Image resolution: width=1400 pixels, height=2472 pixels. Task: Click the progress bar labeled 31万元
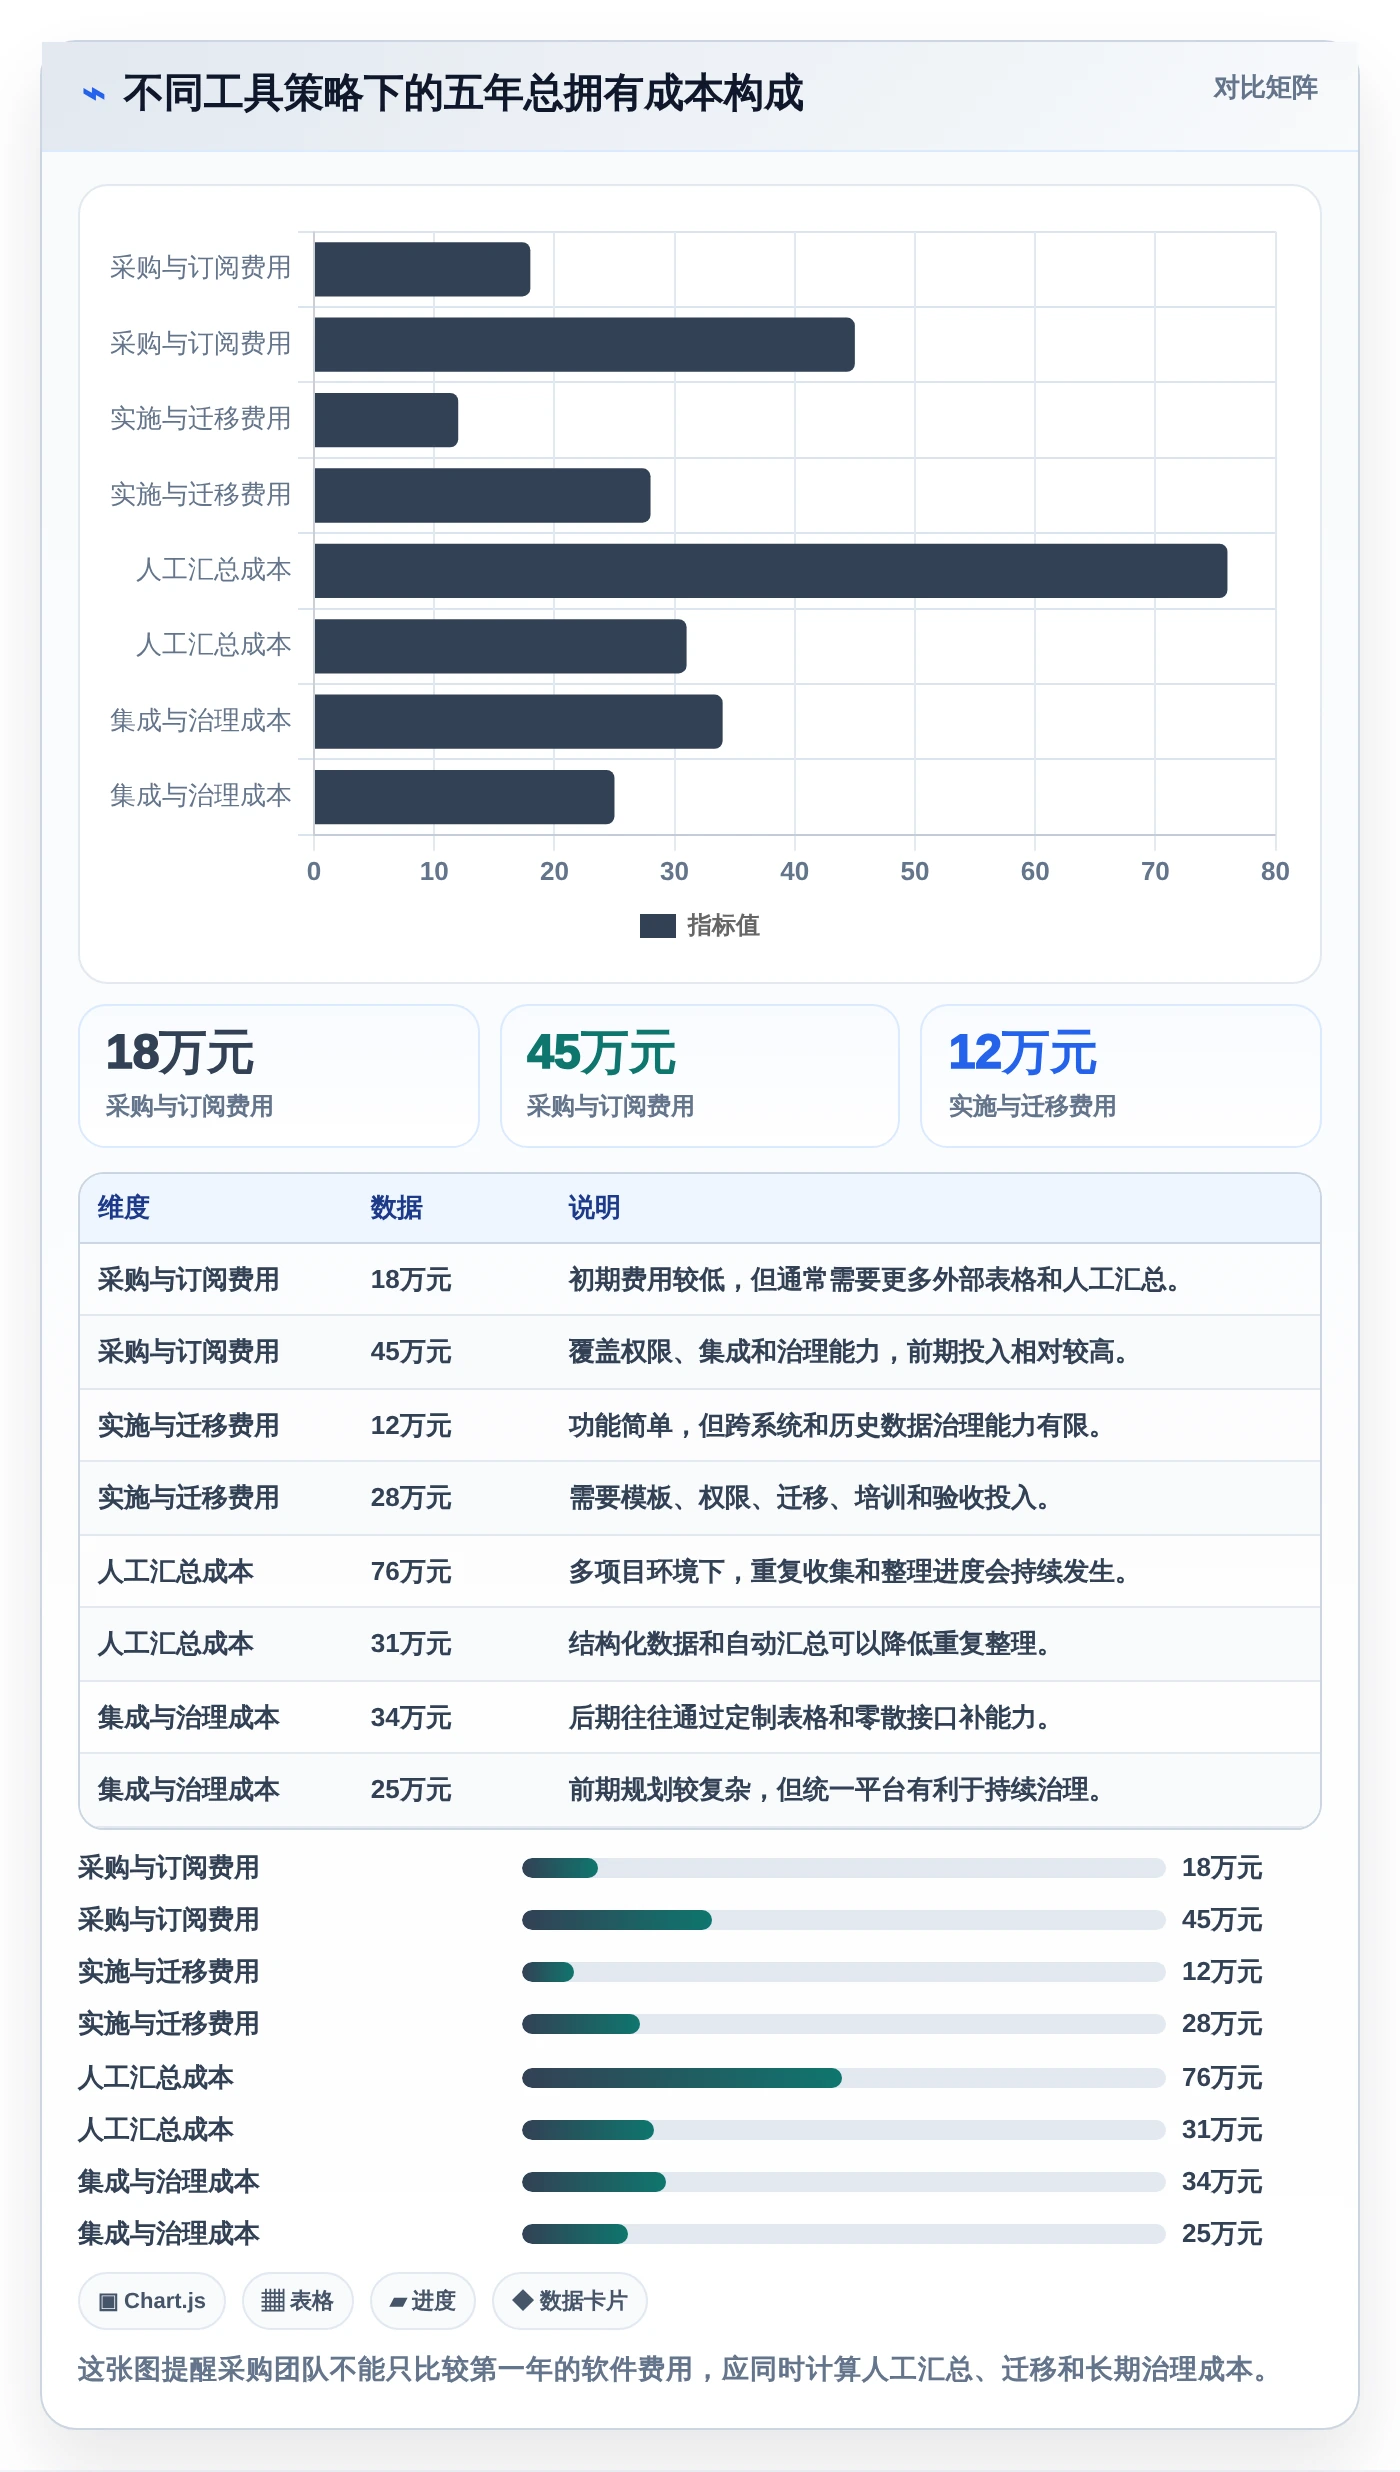[x=843, y=2130]
